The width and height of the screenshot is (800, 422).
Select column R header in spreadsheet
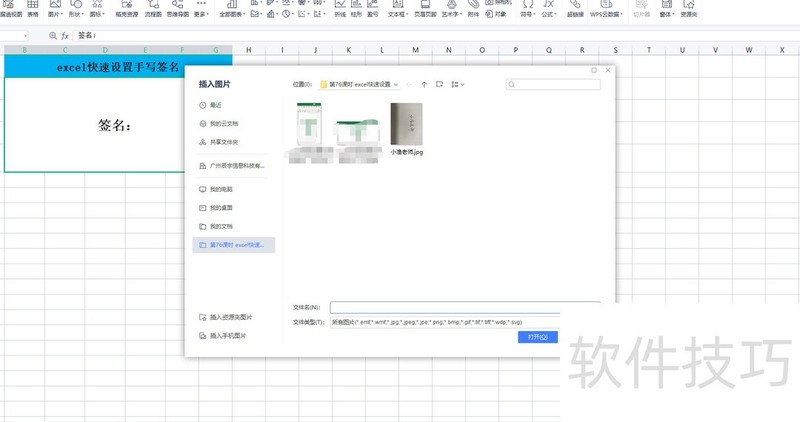[582, 50]
